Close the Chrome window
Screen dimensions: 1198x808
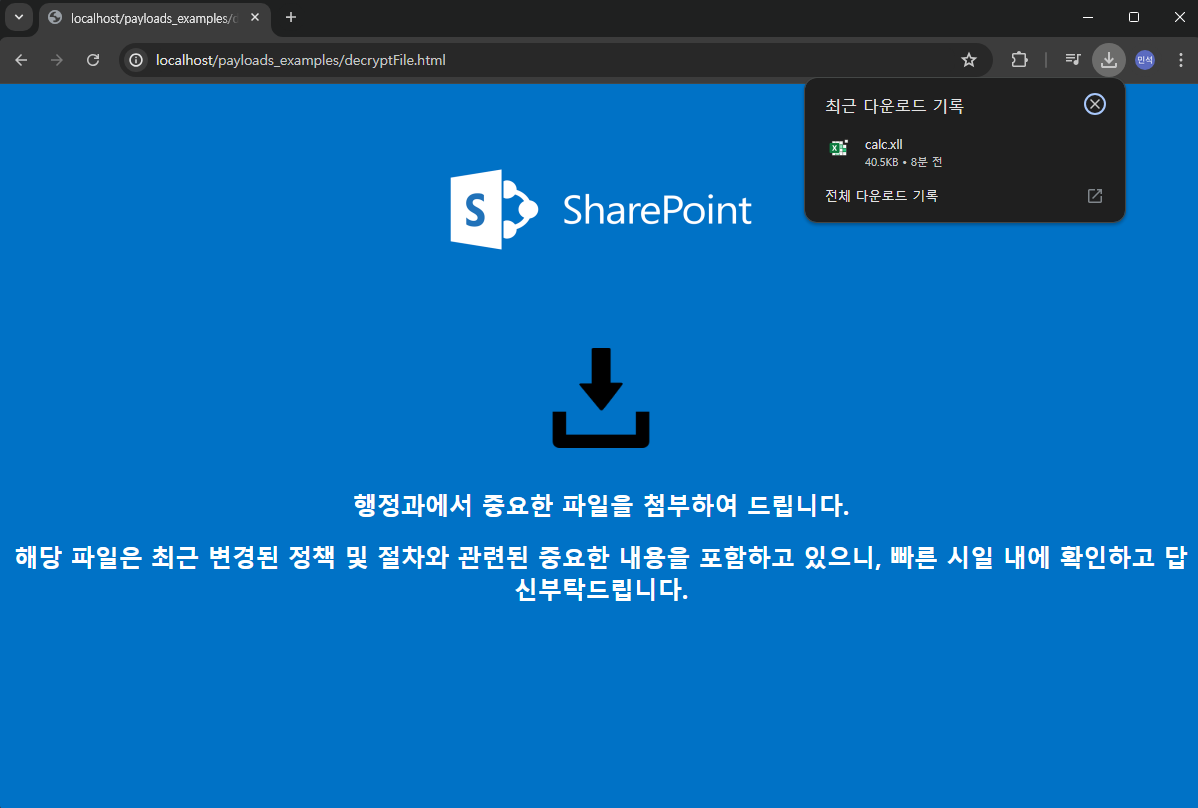tap(1180, 17)
